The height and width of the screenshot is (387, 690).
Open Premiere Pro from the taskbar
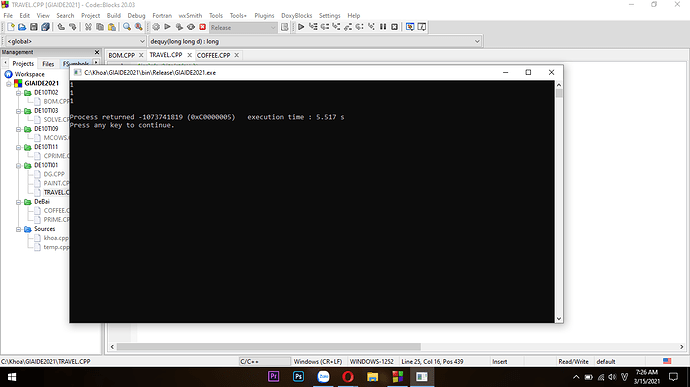tap(274, 377)
